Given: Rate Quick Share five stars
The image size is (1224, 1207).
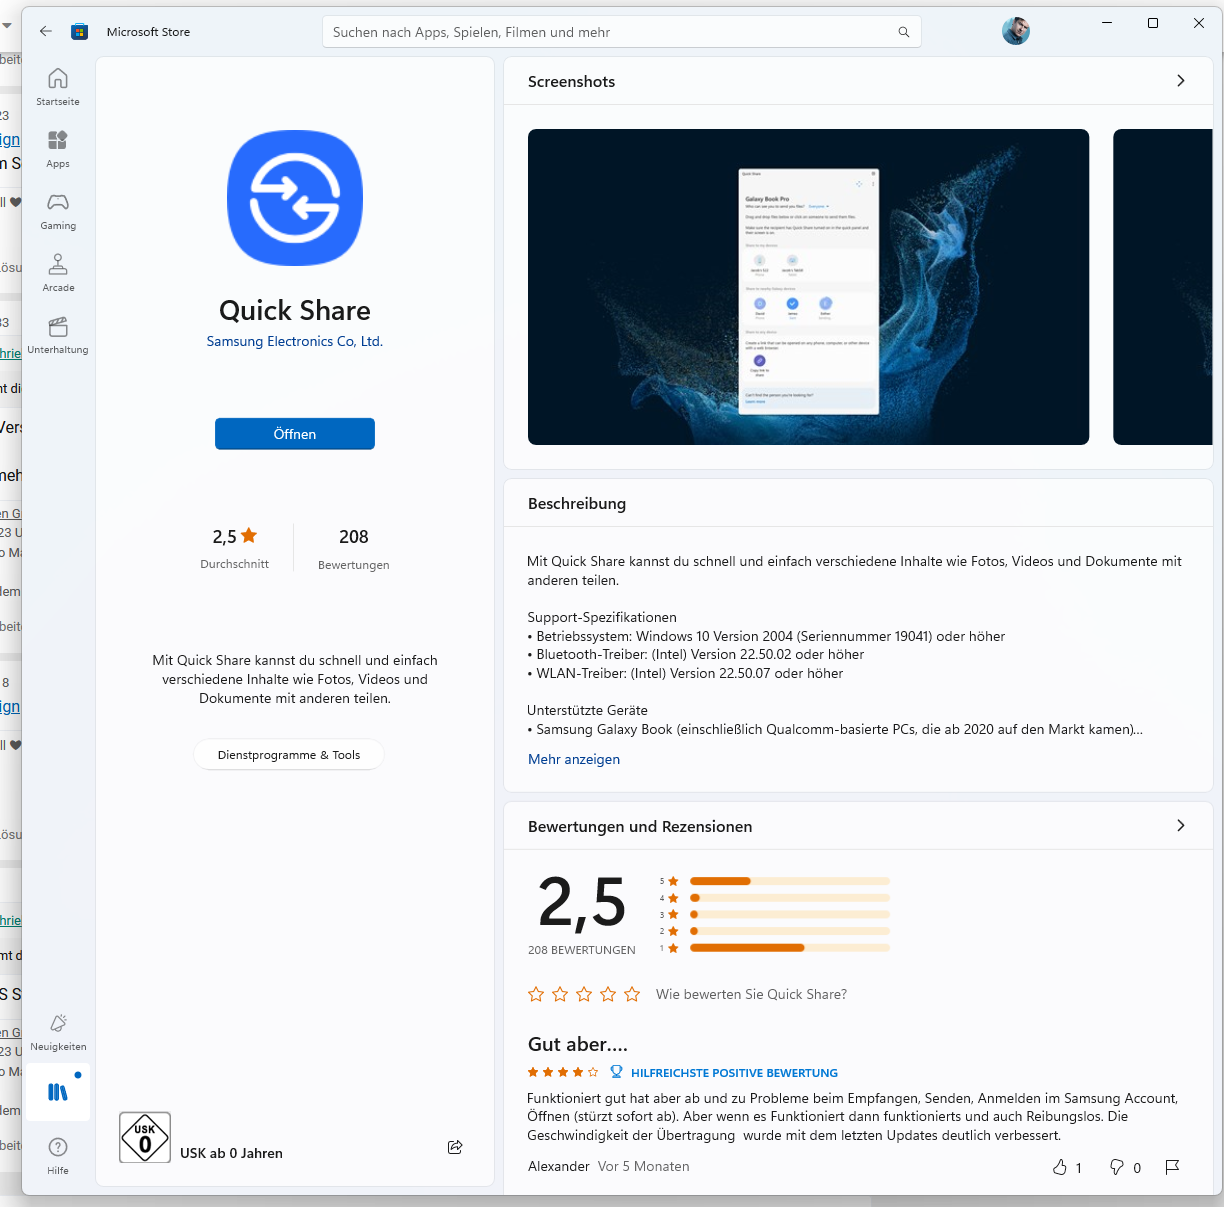Looking at the screenshot, I should (x=632, y=994).
